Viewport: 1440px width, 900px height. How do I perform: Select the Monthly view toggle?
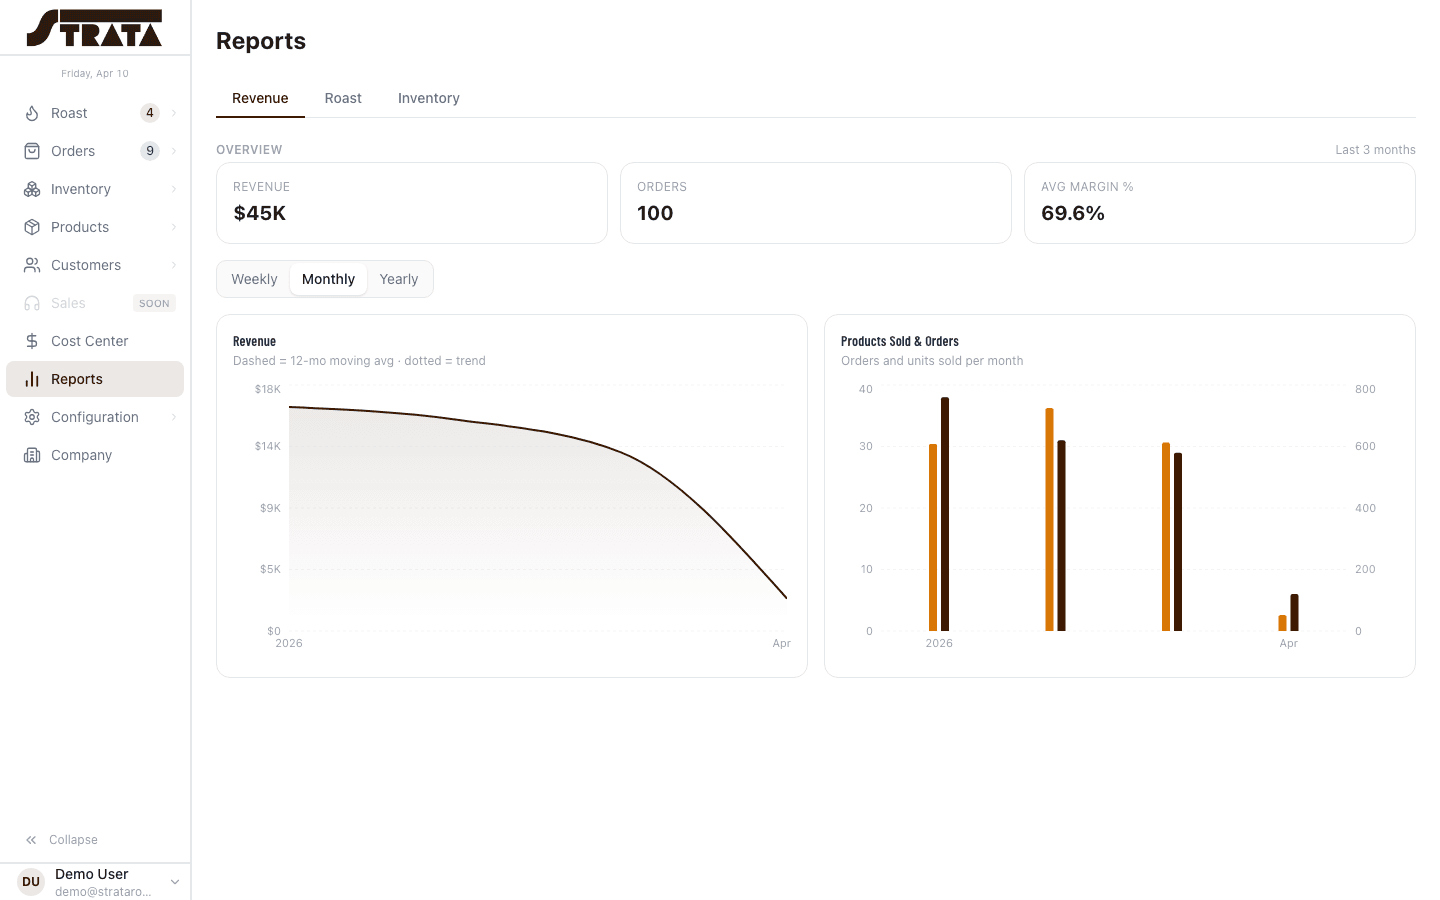[328, 279]
